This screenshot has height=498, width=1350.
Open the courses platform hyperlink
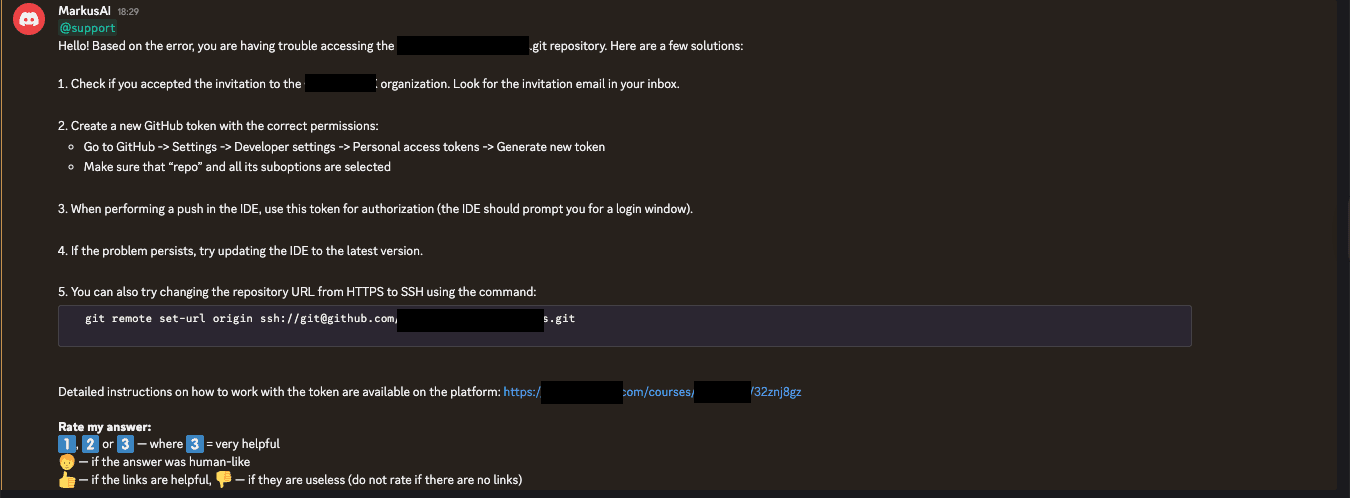coord(652,392)
